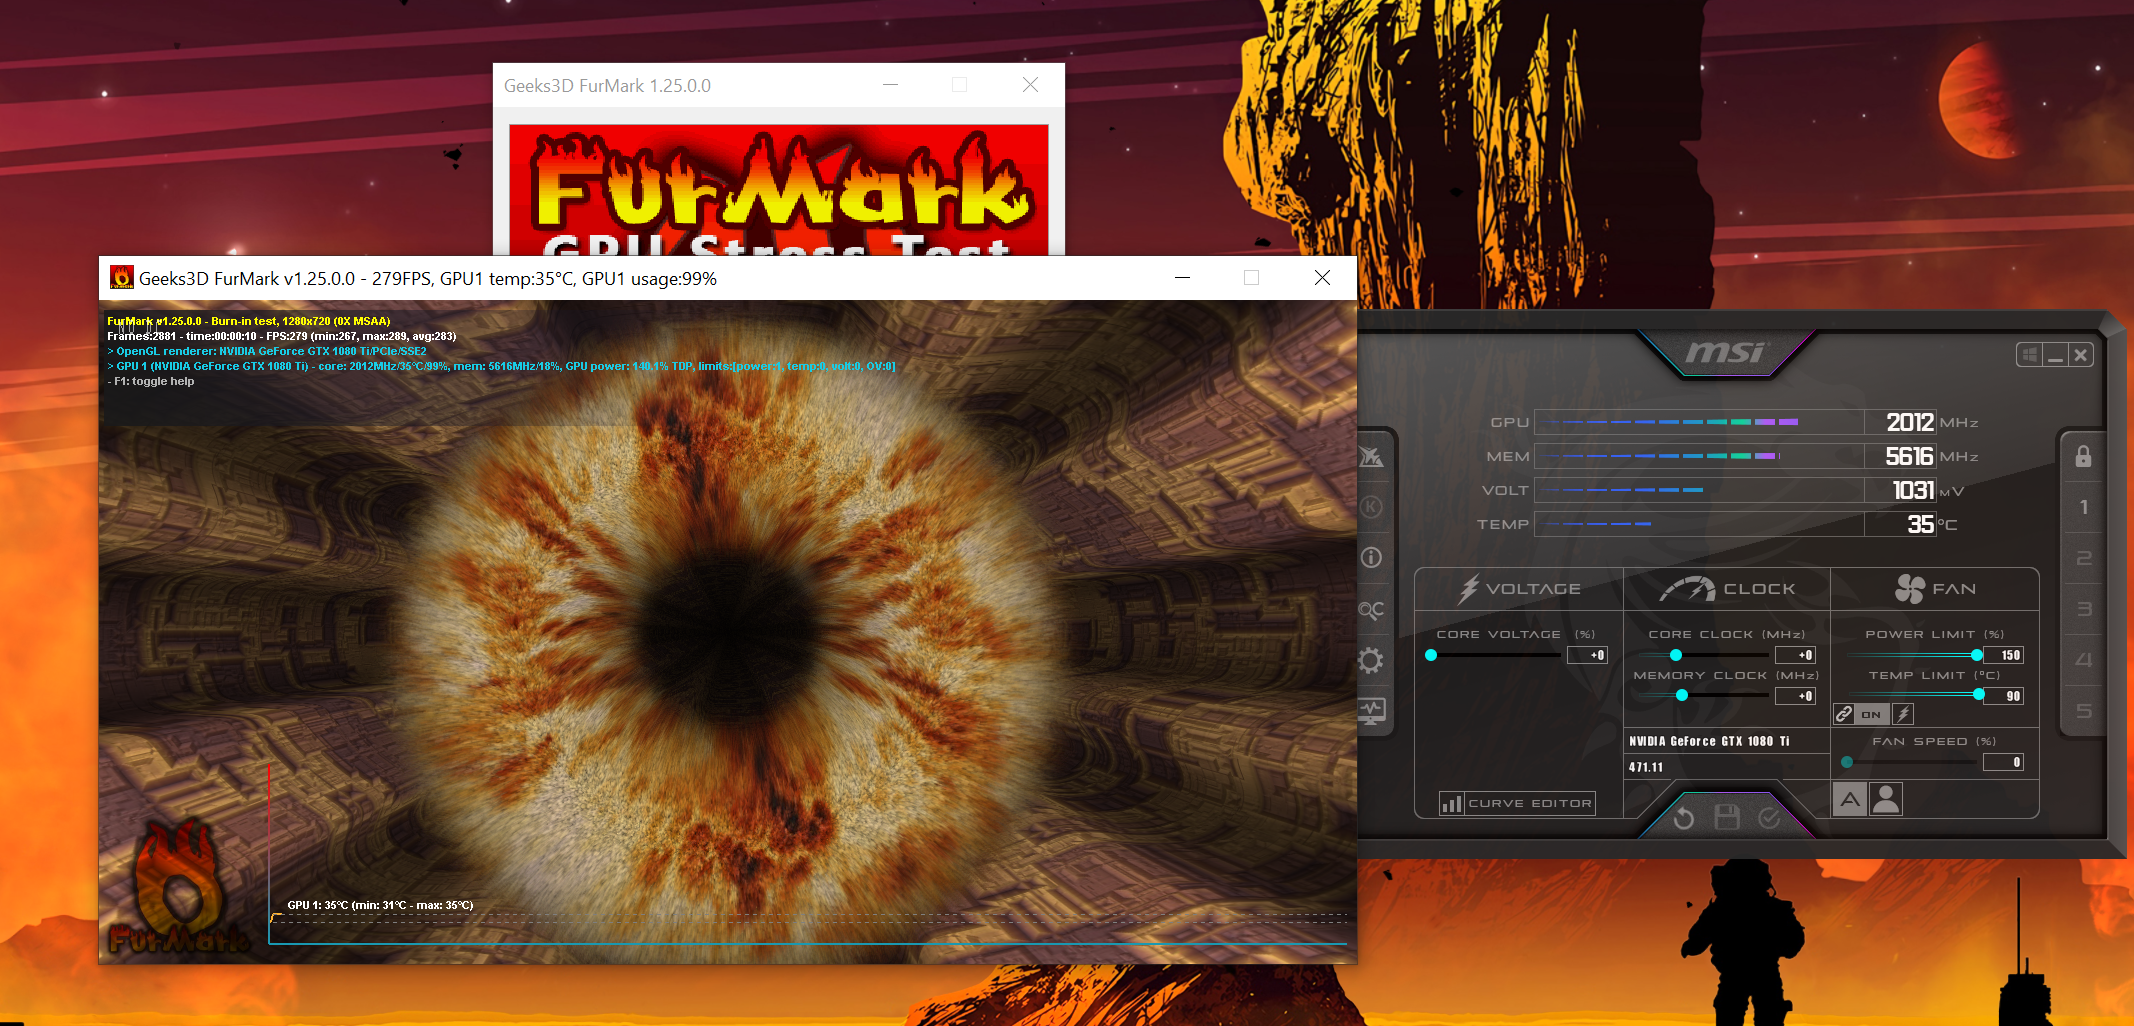Image resolution: width=2134 pixels, height=1026 pixels.
Task: Click driver version 471.11 text
Action: point(1646,767)
